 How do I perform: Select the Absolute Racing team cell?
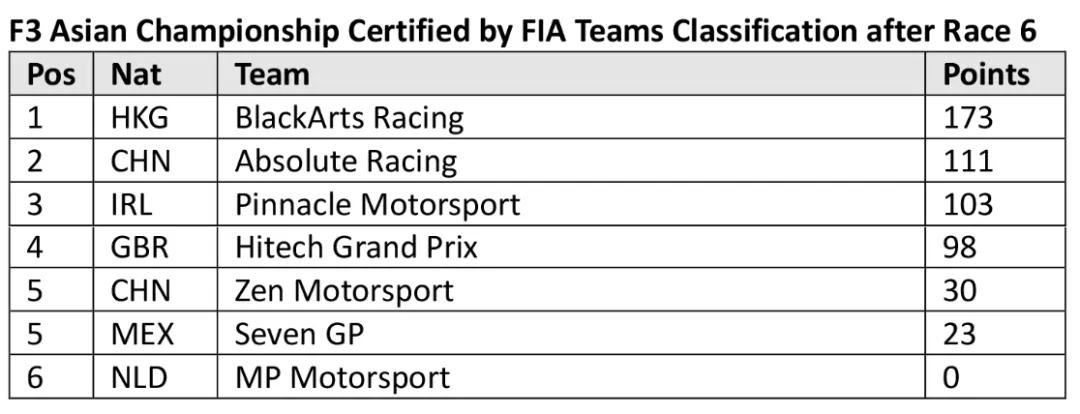tap(345, 161)
